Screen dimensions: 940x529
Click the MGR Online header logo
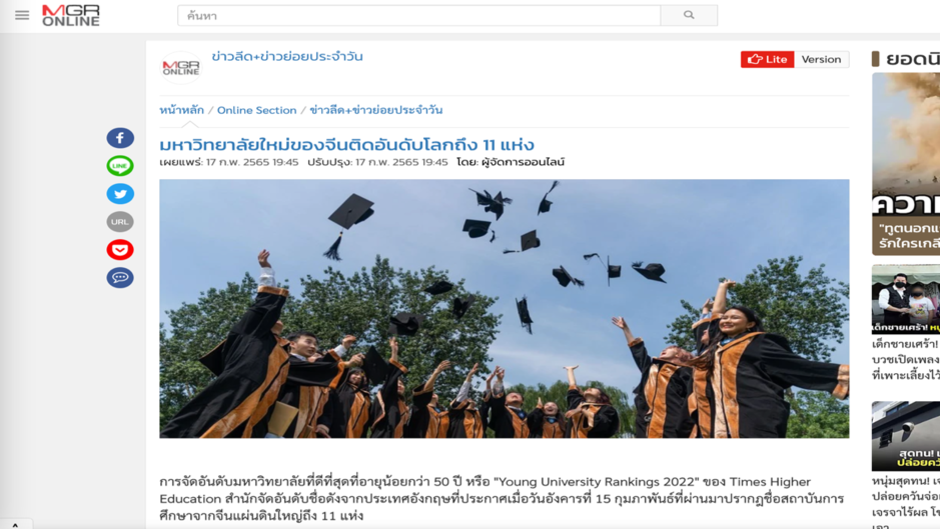point(71,16)
